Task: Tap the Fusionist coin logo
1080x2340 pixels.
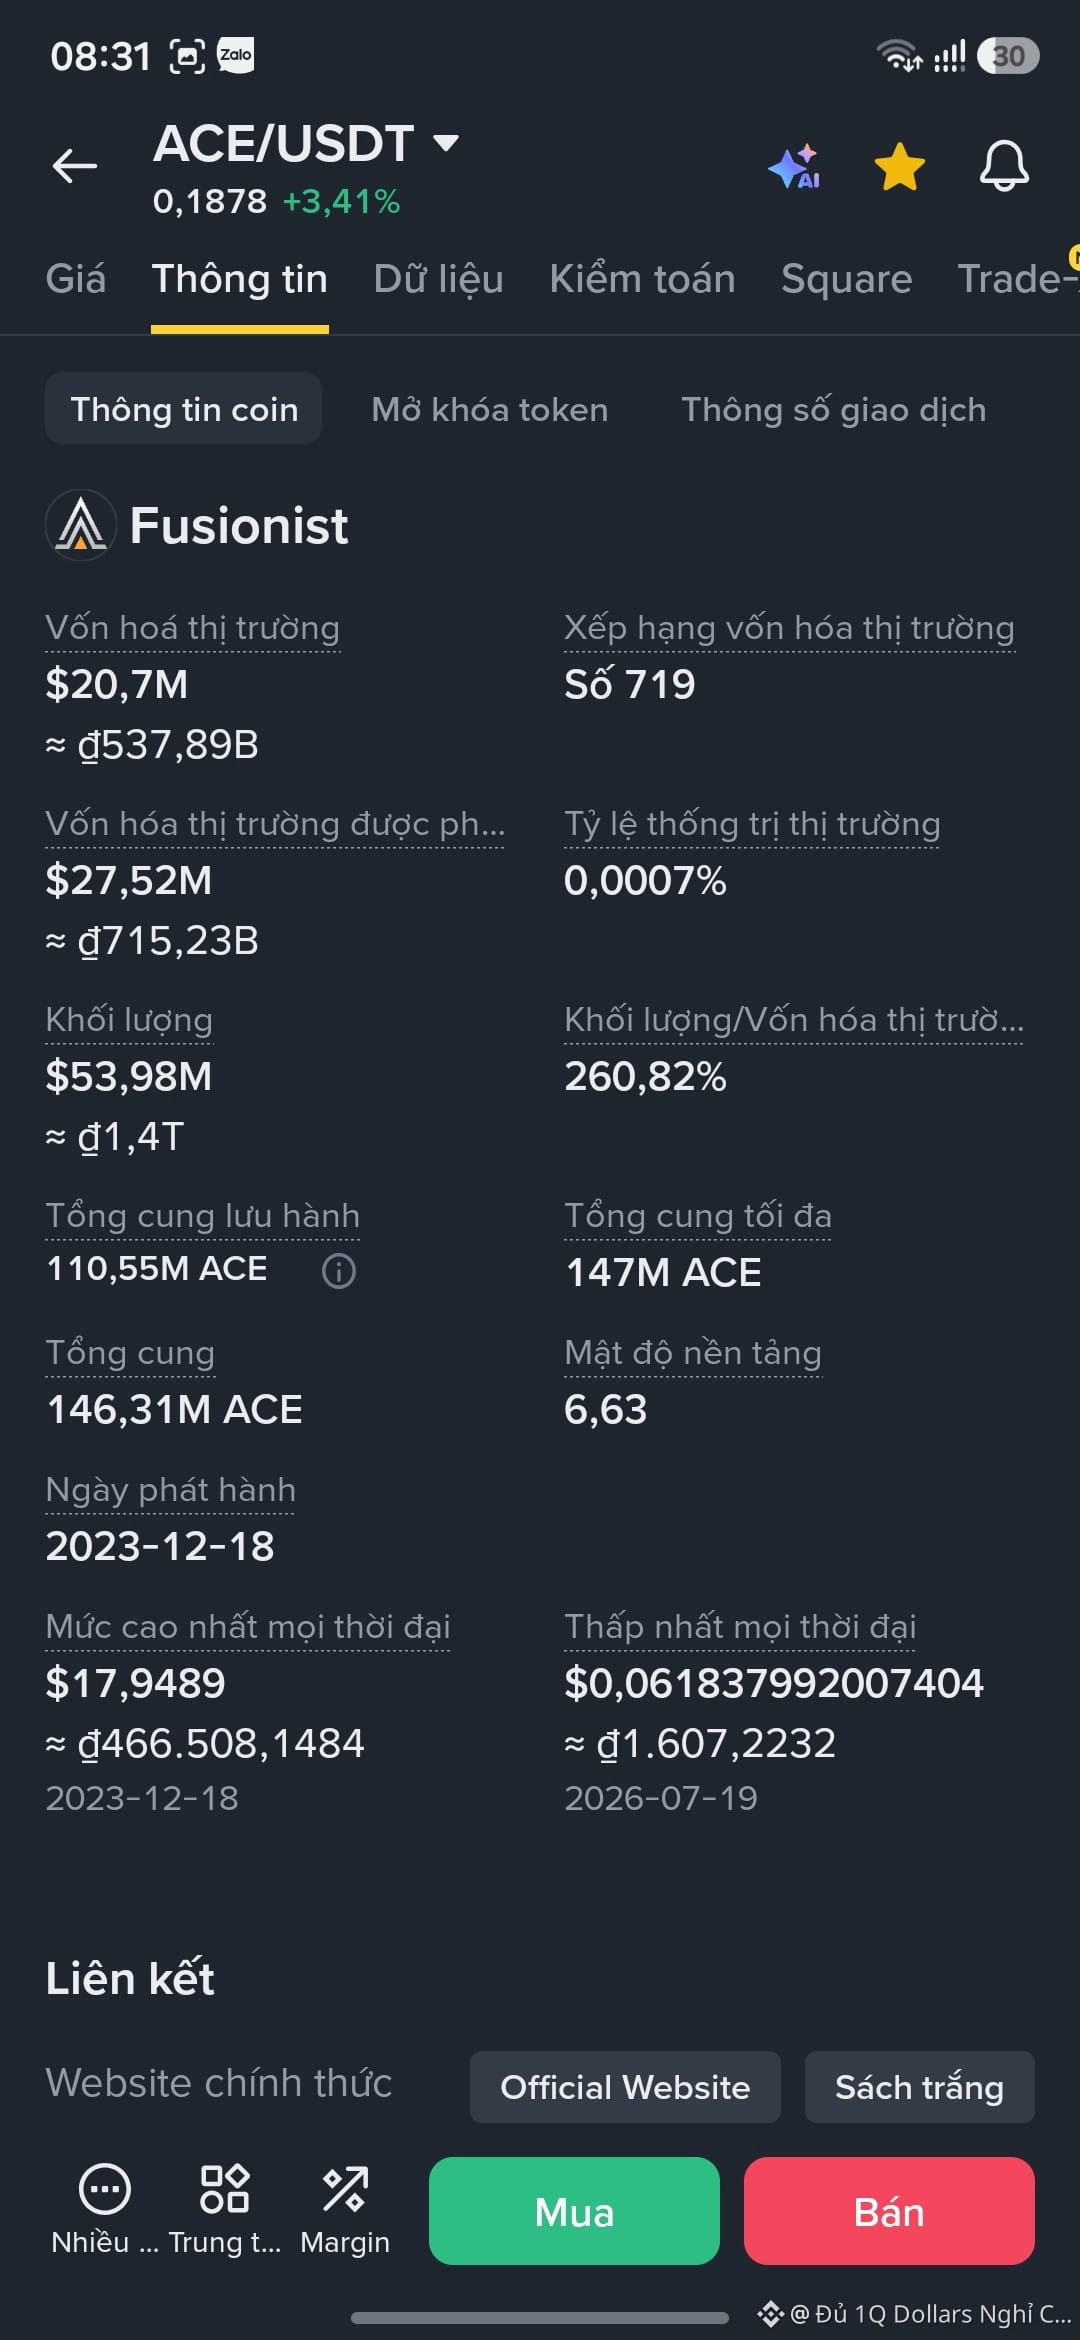Action: 81,525
